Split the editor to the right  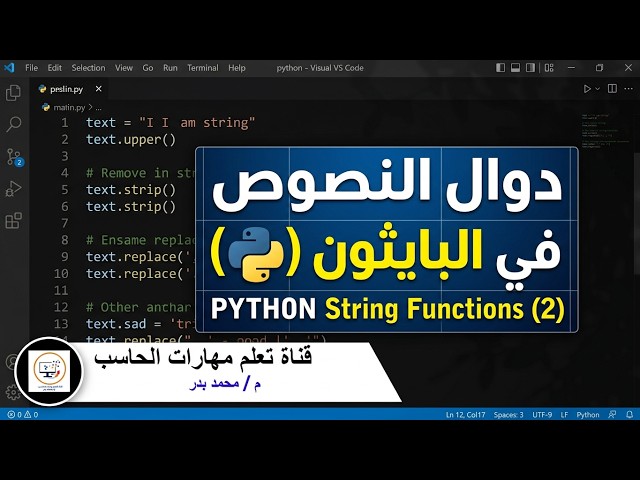[x=612, y=89]
